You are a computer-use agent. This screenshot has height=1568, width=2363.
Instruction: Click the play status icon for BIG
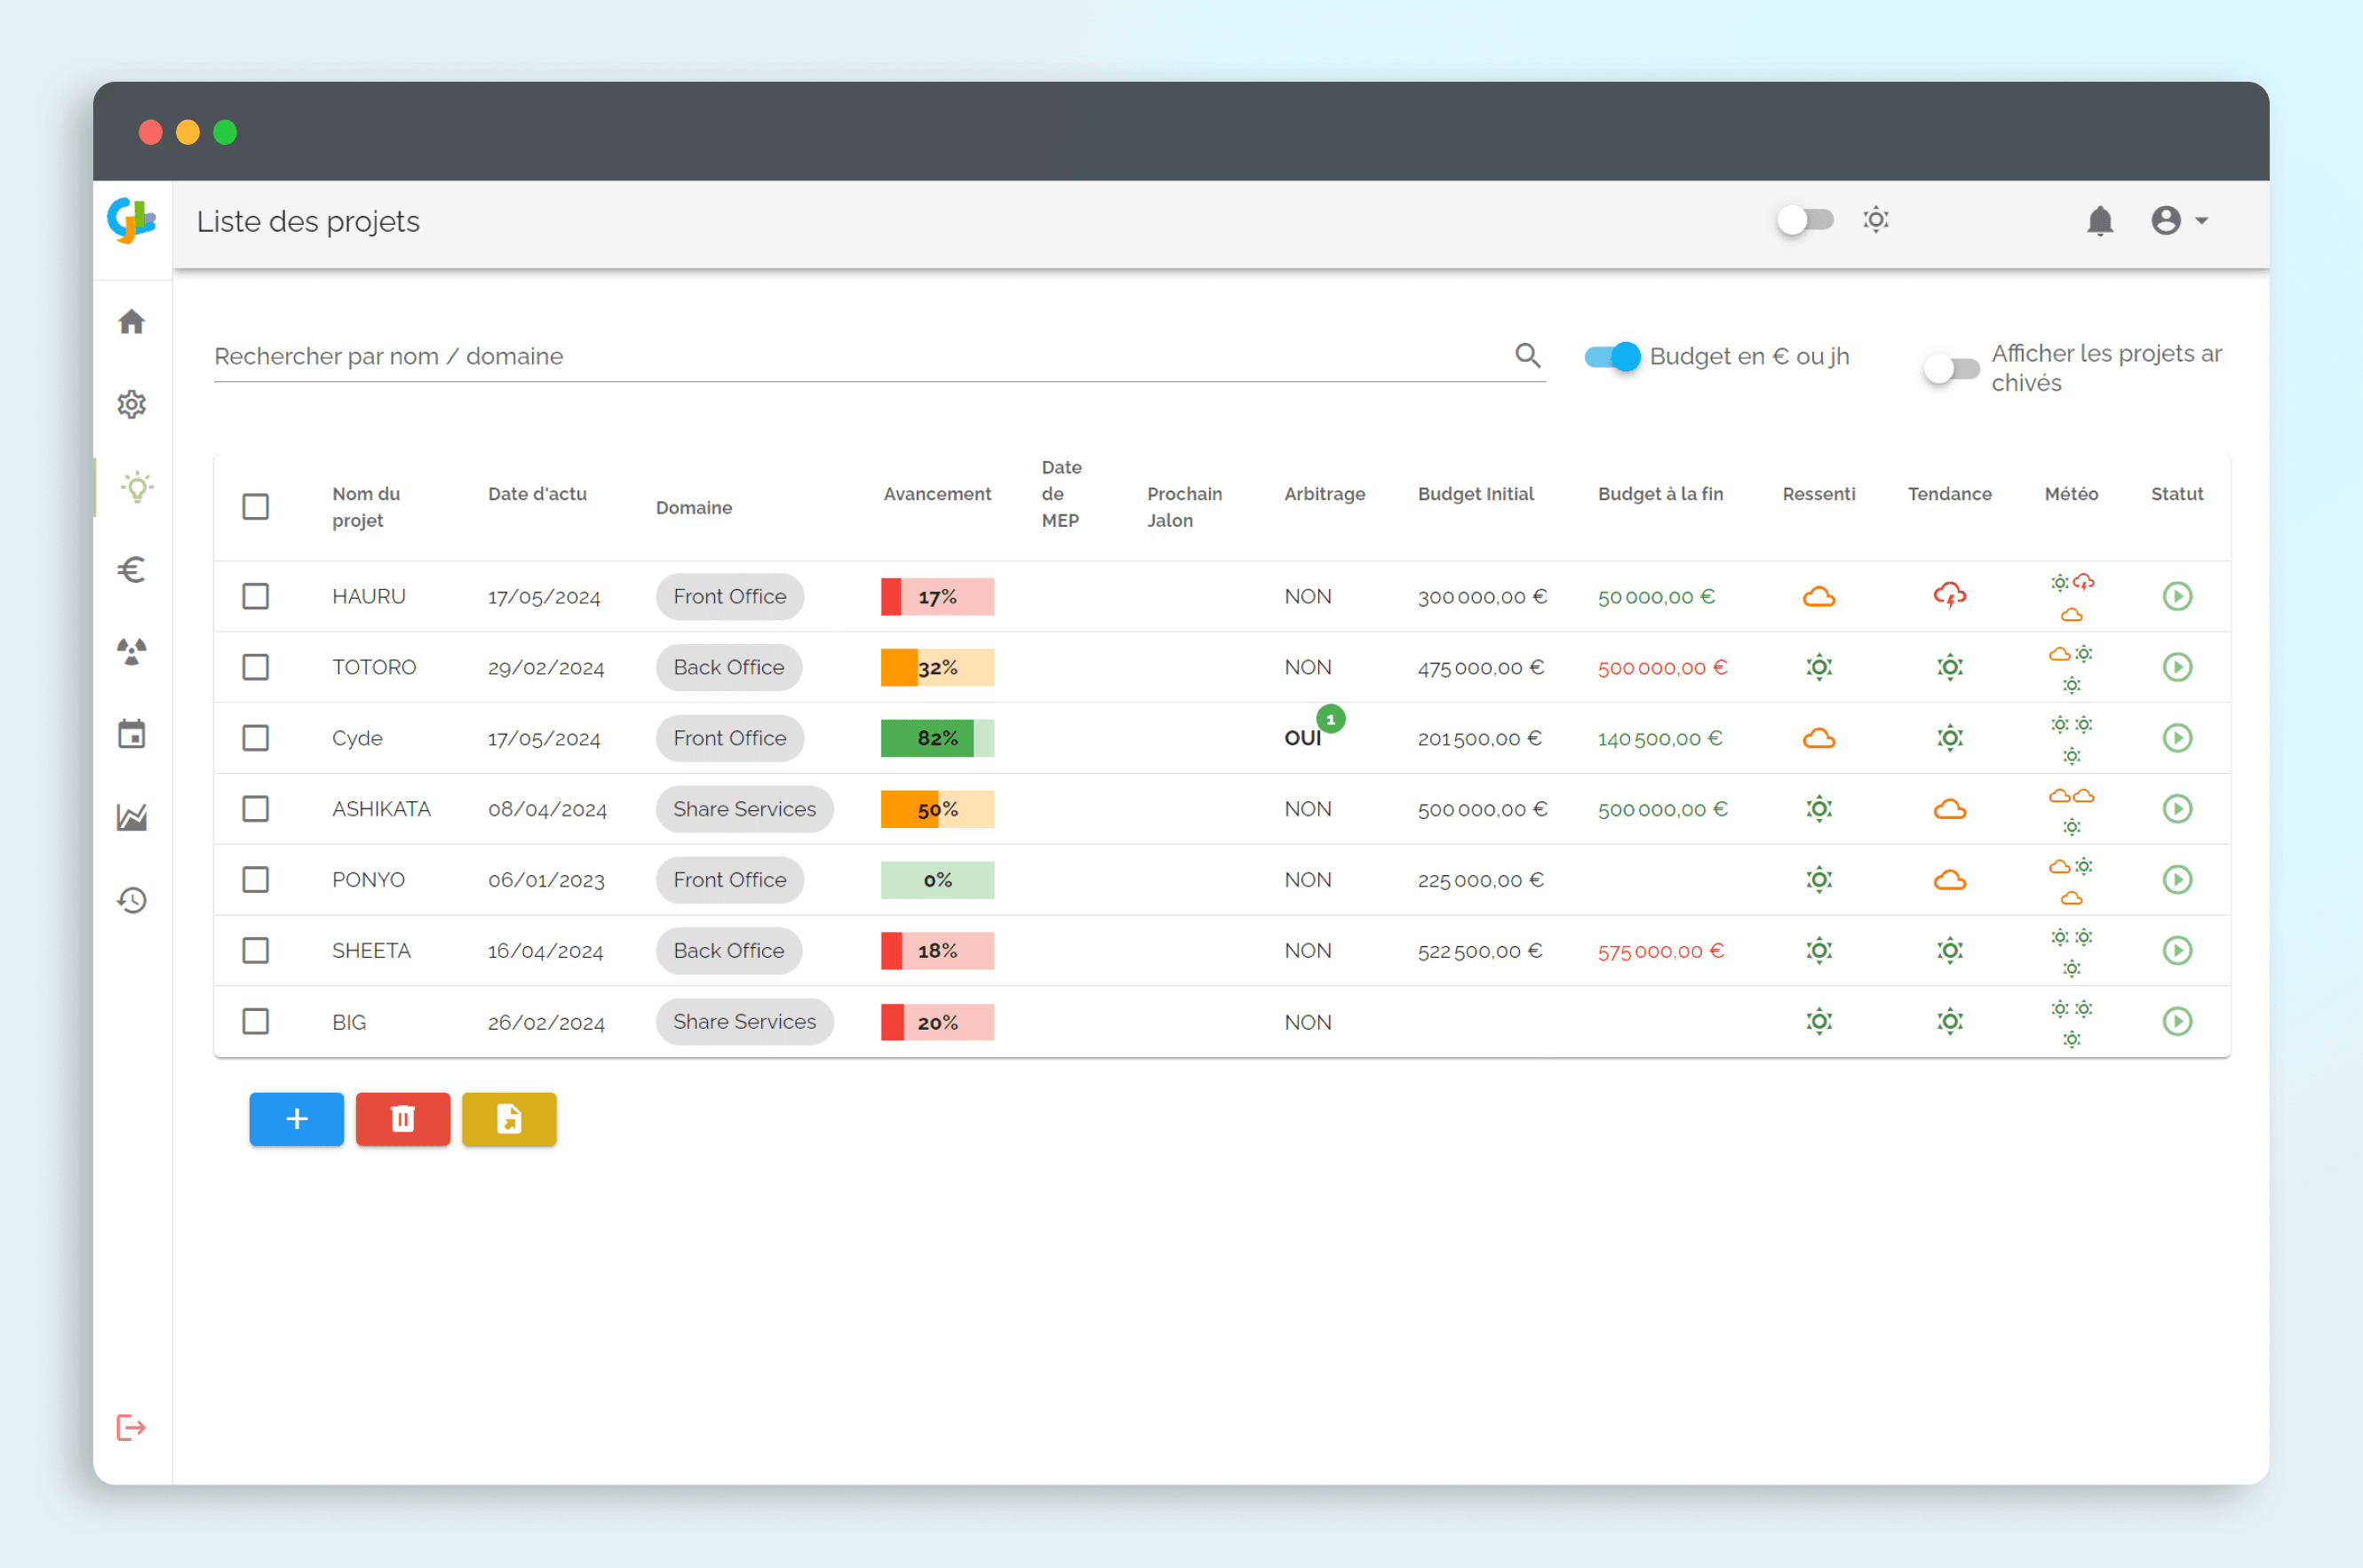(x=2177, y=1021)
